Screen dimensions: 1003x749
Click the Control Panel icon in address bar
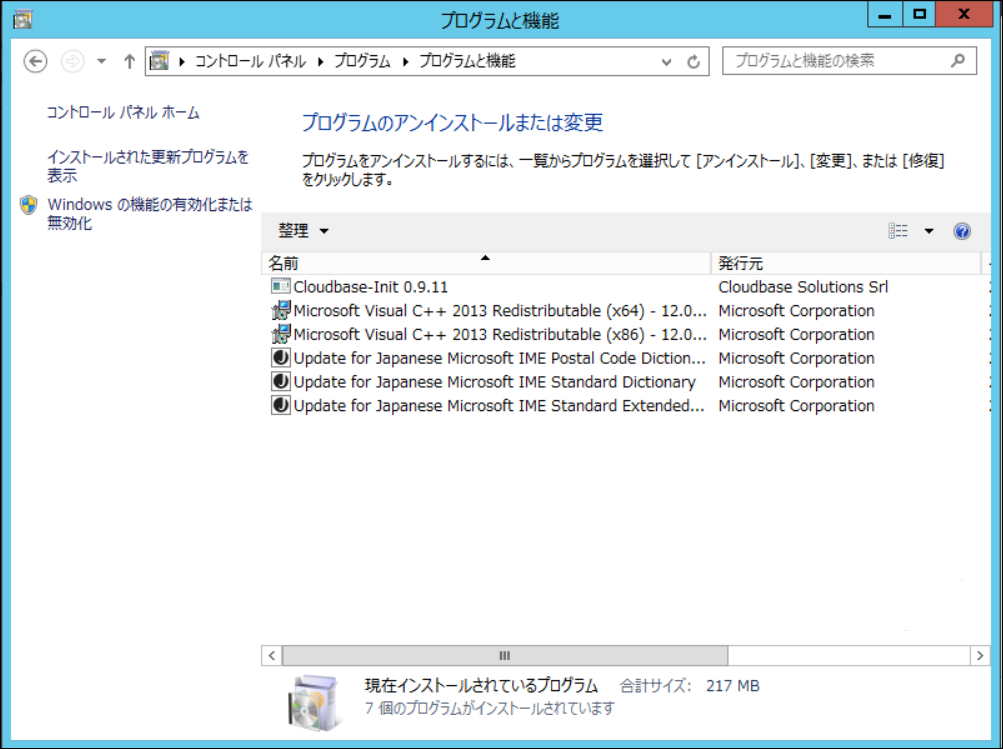(x=159, y=61)
